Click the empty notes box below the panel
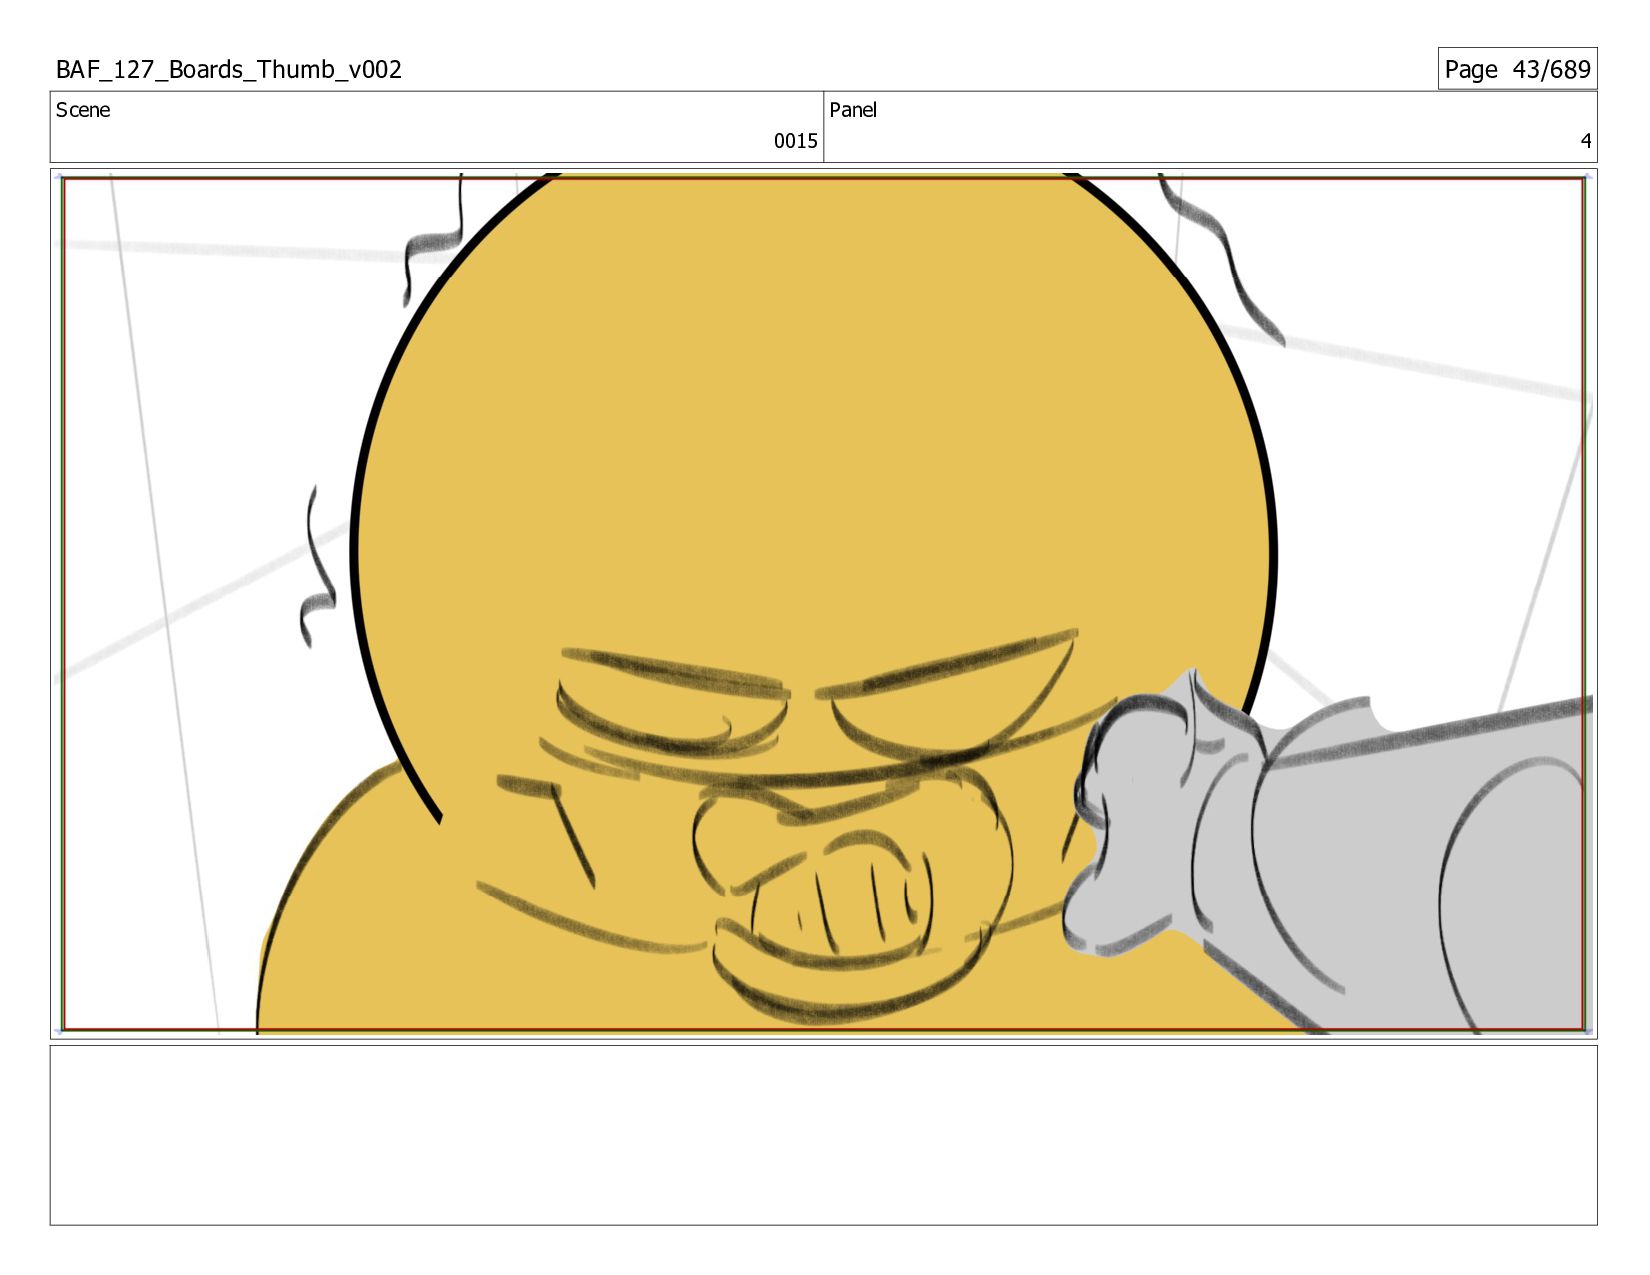Image resolution: width=1650 pixels, height=1275 pixels. click(823, 1135)
